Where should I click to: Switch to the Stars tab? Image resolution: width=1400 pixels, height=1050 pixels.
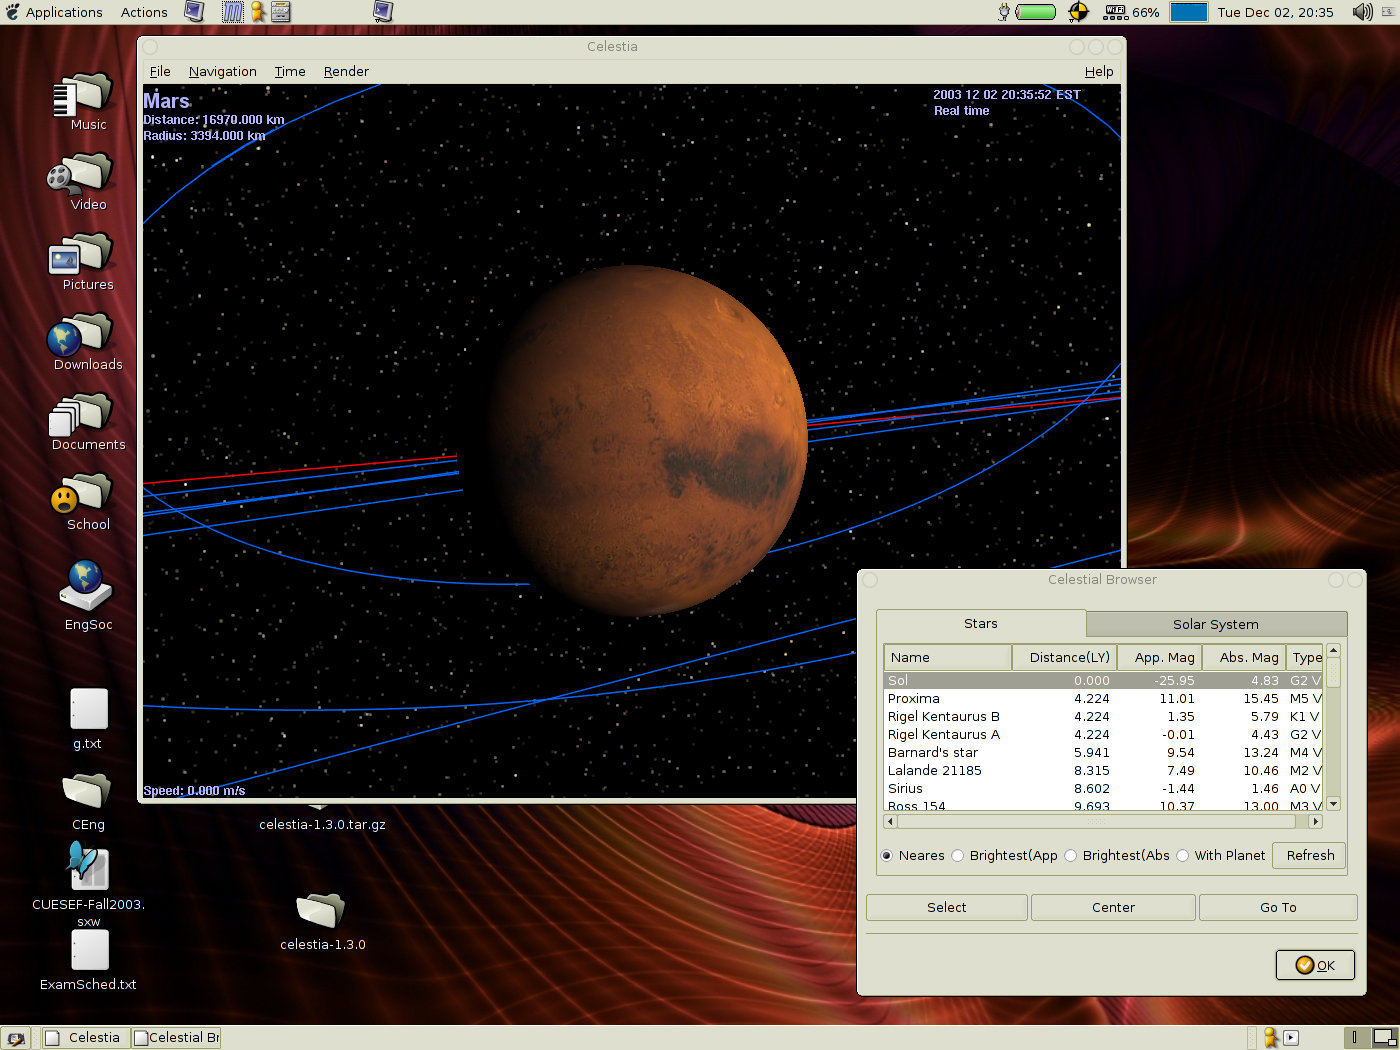[981, 623]
